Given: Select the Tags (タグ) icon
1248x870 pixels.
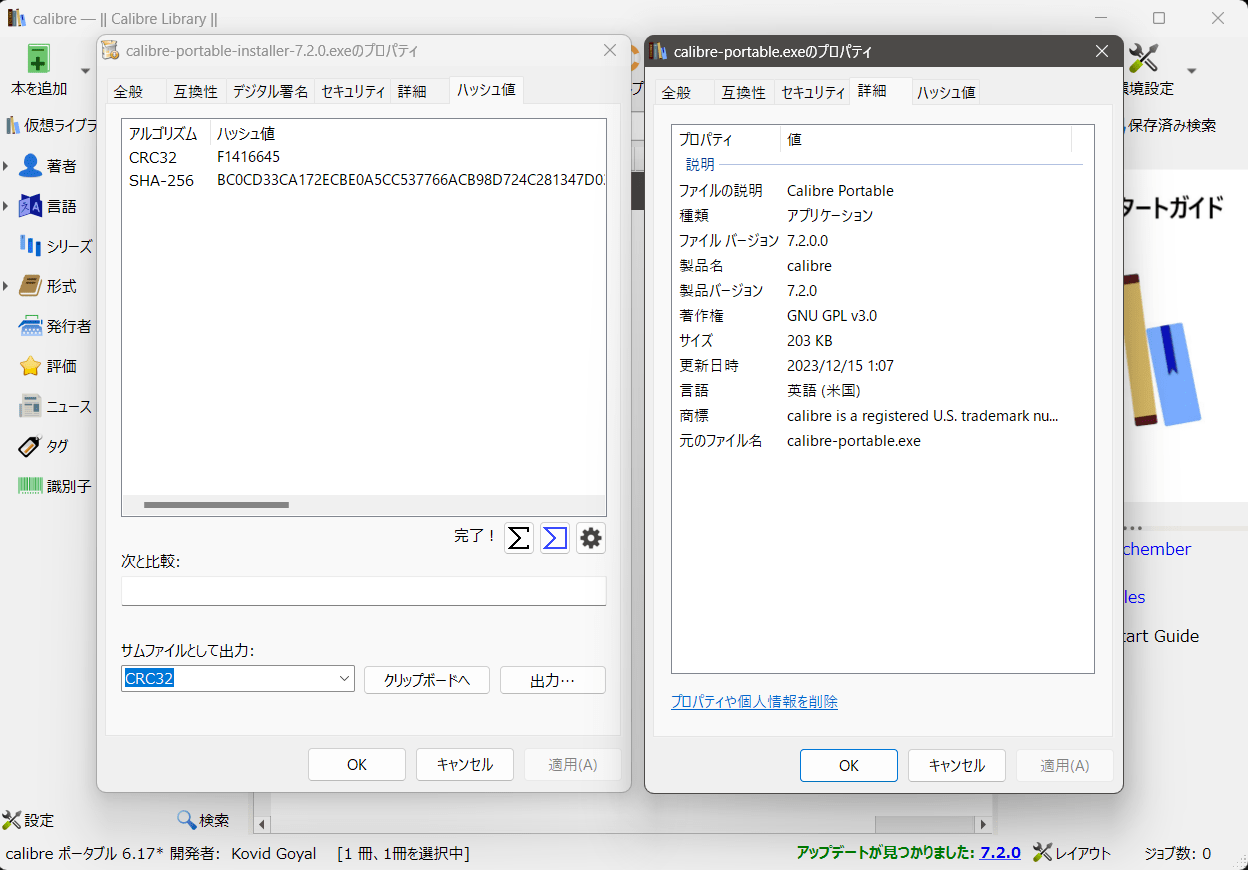Looking at the screenshot, I should pos(31,446).
